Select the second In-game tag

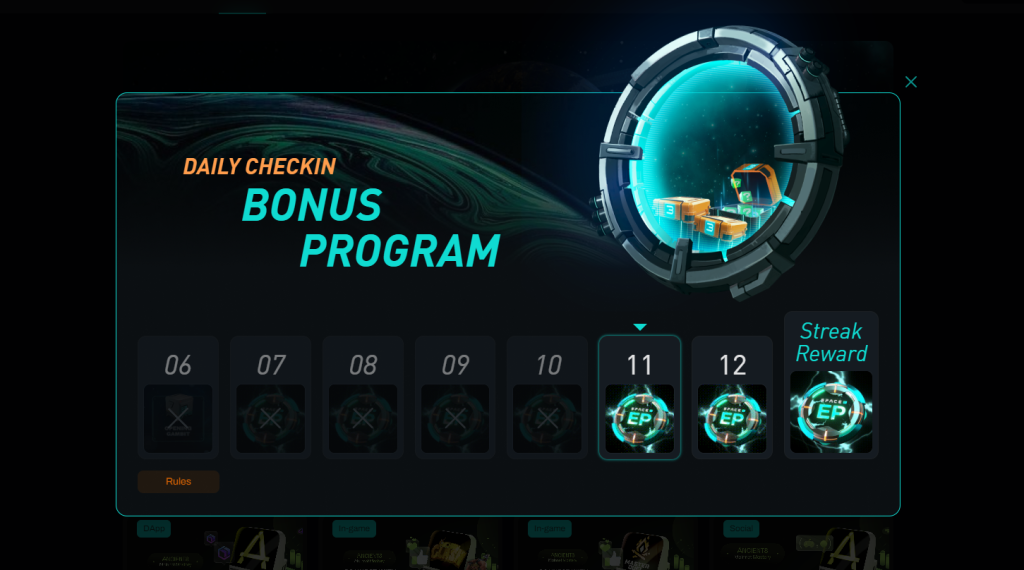pyautogui.click(x=549, y=528)
